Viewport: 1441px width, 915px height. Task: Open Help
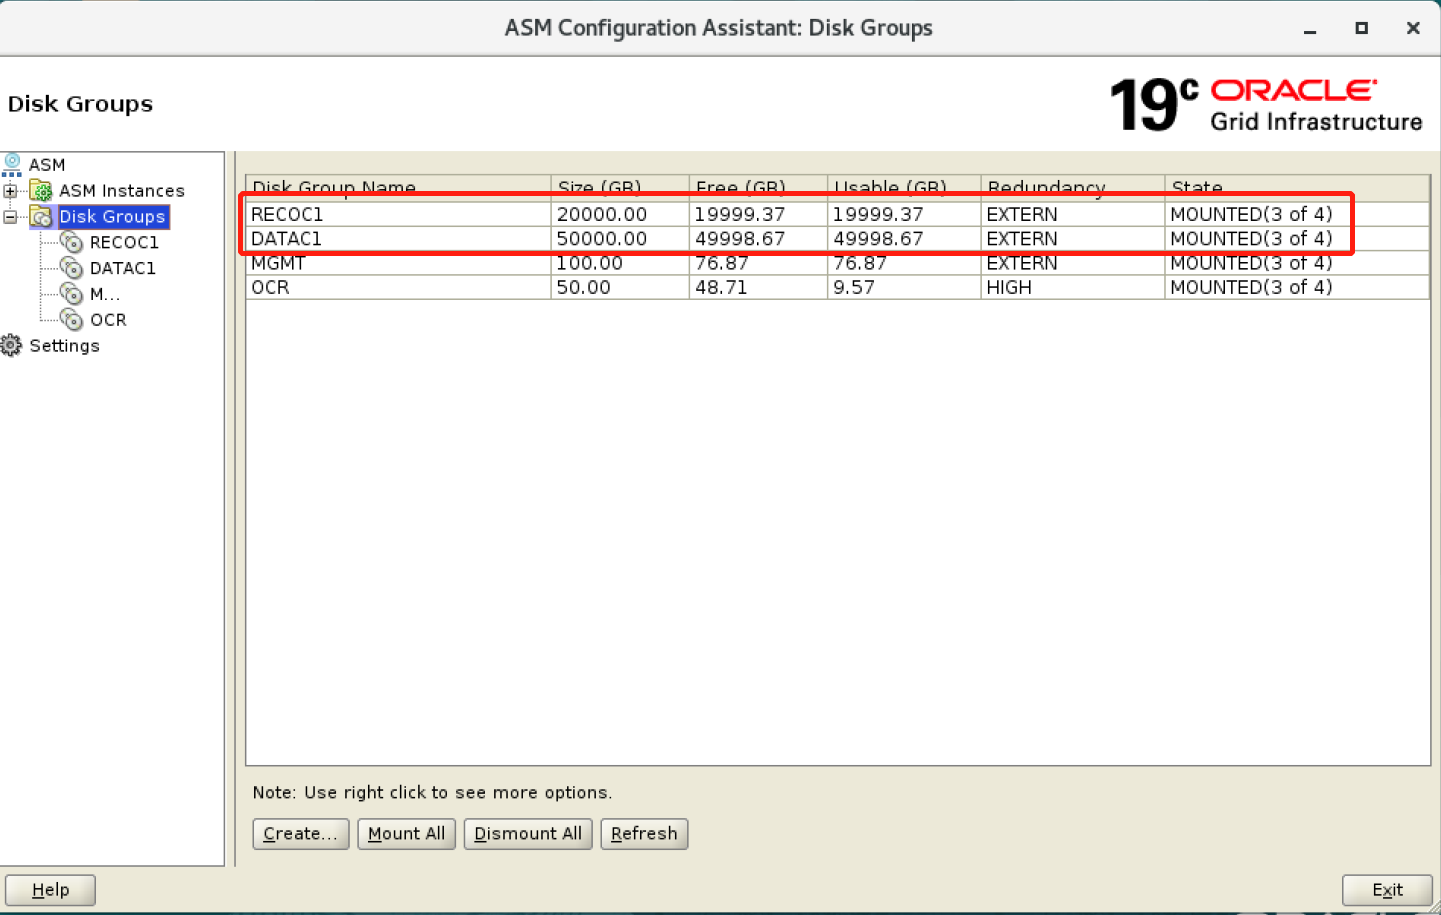[50, 890]
